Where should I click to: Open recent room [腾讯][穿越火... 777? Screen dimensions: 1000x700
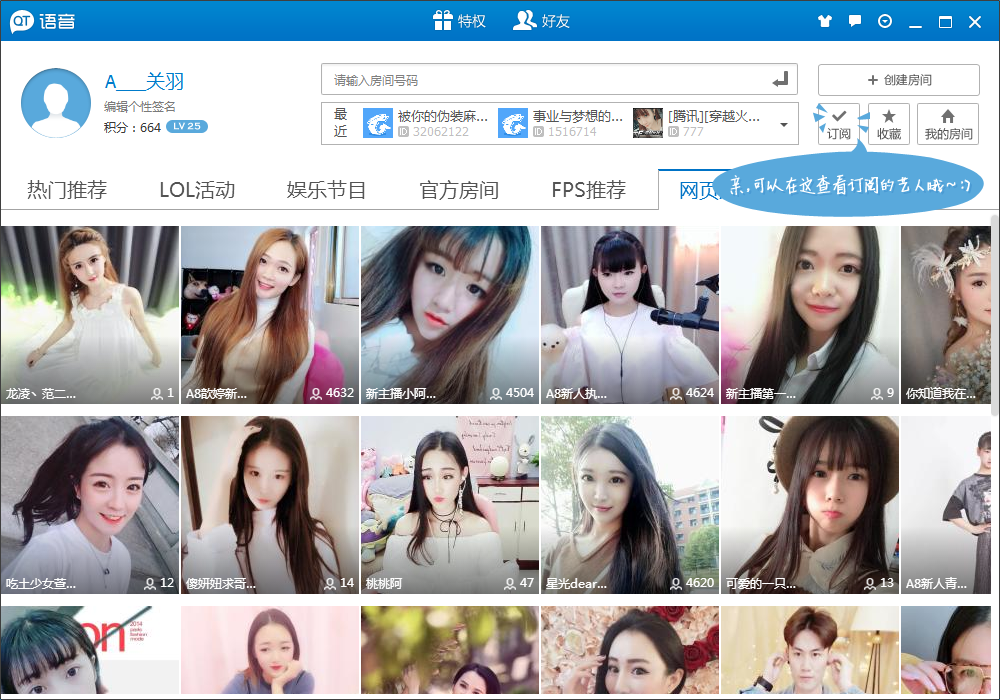(x=697, y=123)
